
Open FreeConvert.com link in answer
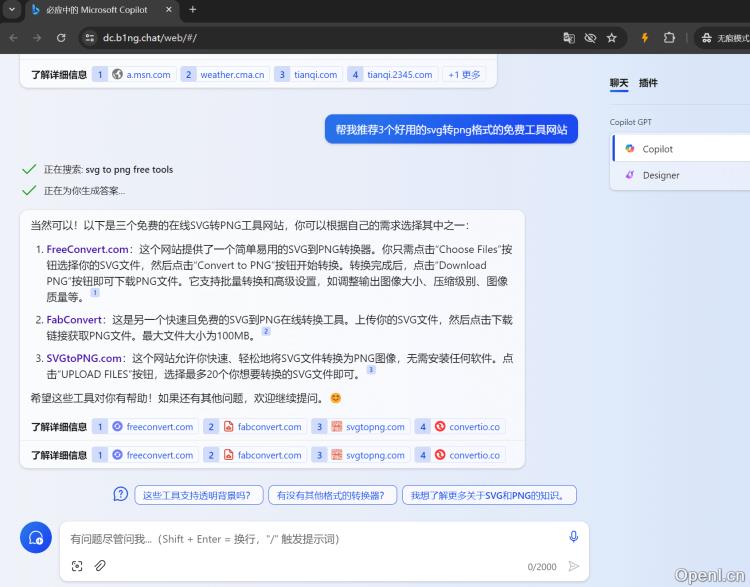pos(88,249)
